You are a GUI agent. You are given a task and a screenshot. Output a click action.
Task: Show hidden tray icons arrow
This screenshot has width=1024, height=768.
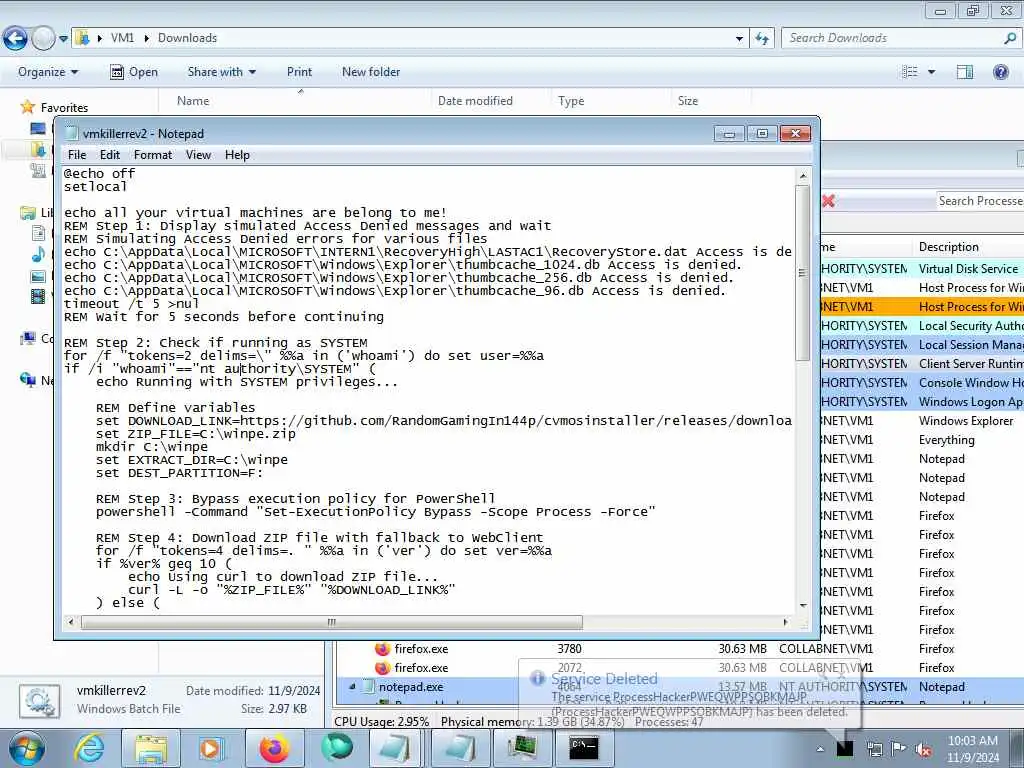(x=820, y=749)
